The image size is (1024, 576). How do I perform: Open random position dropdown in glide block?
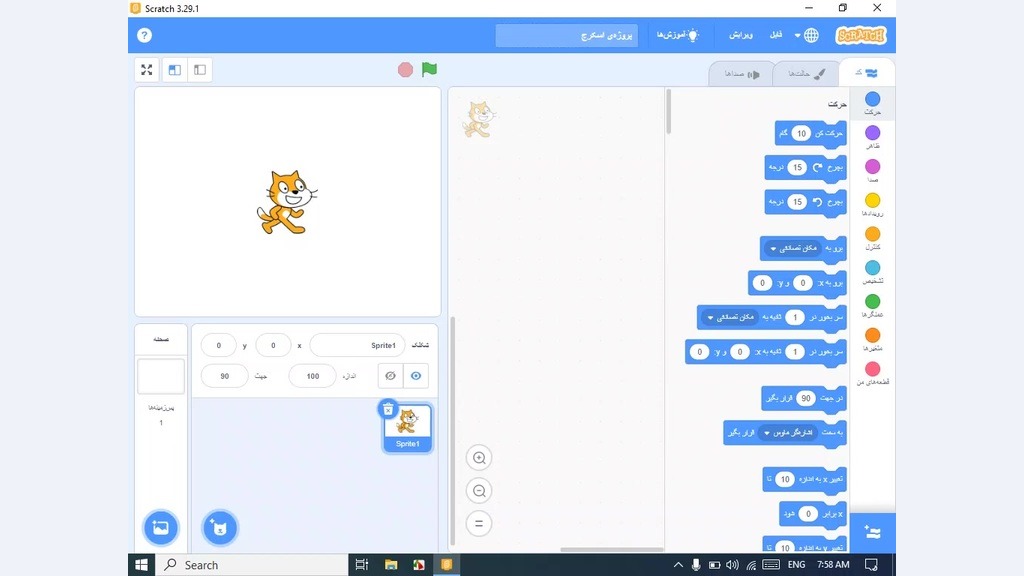pyautogui.click(x=730, y=317)
